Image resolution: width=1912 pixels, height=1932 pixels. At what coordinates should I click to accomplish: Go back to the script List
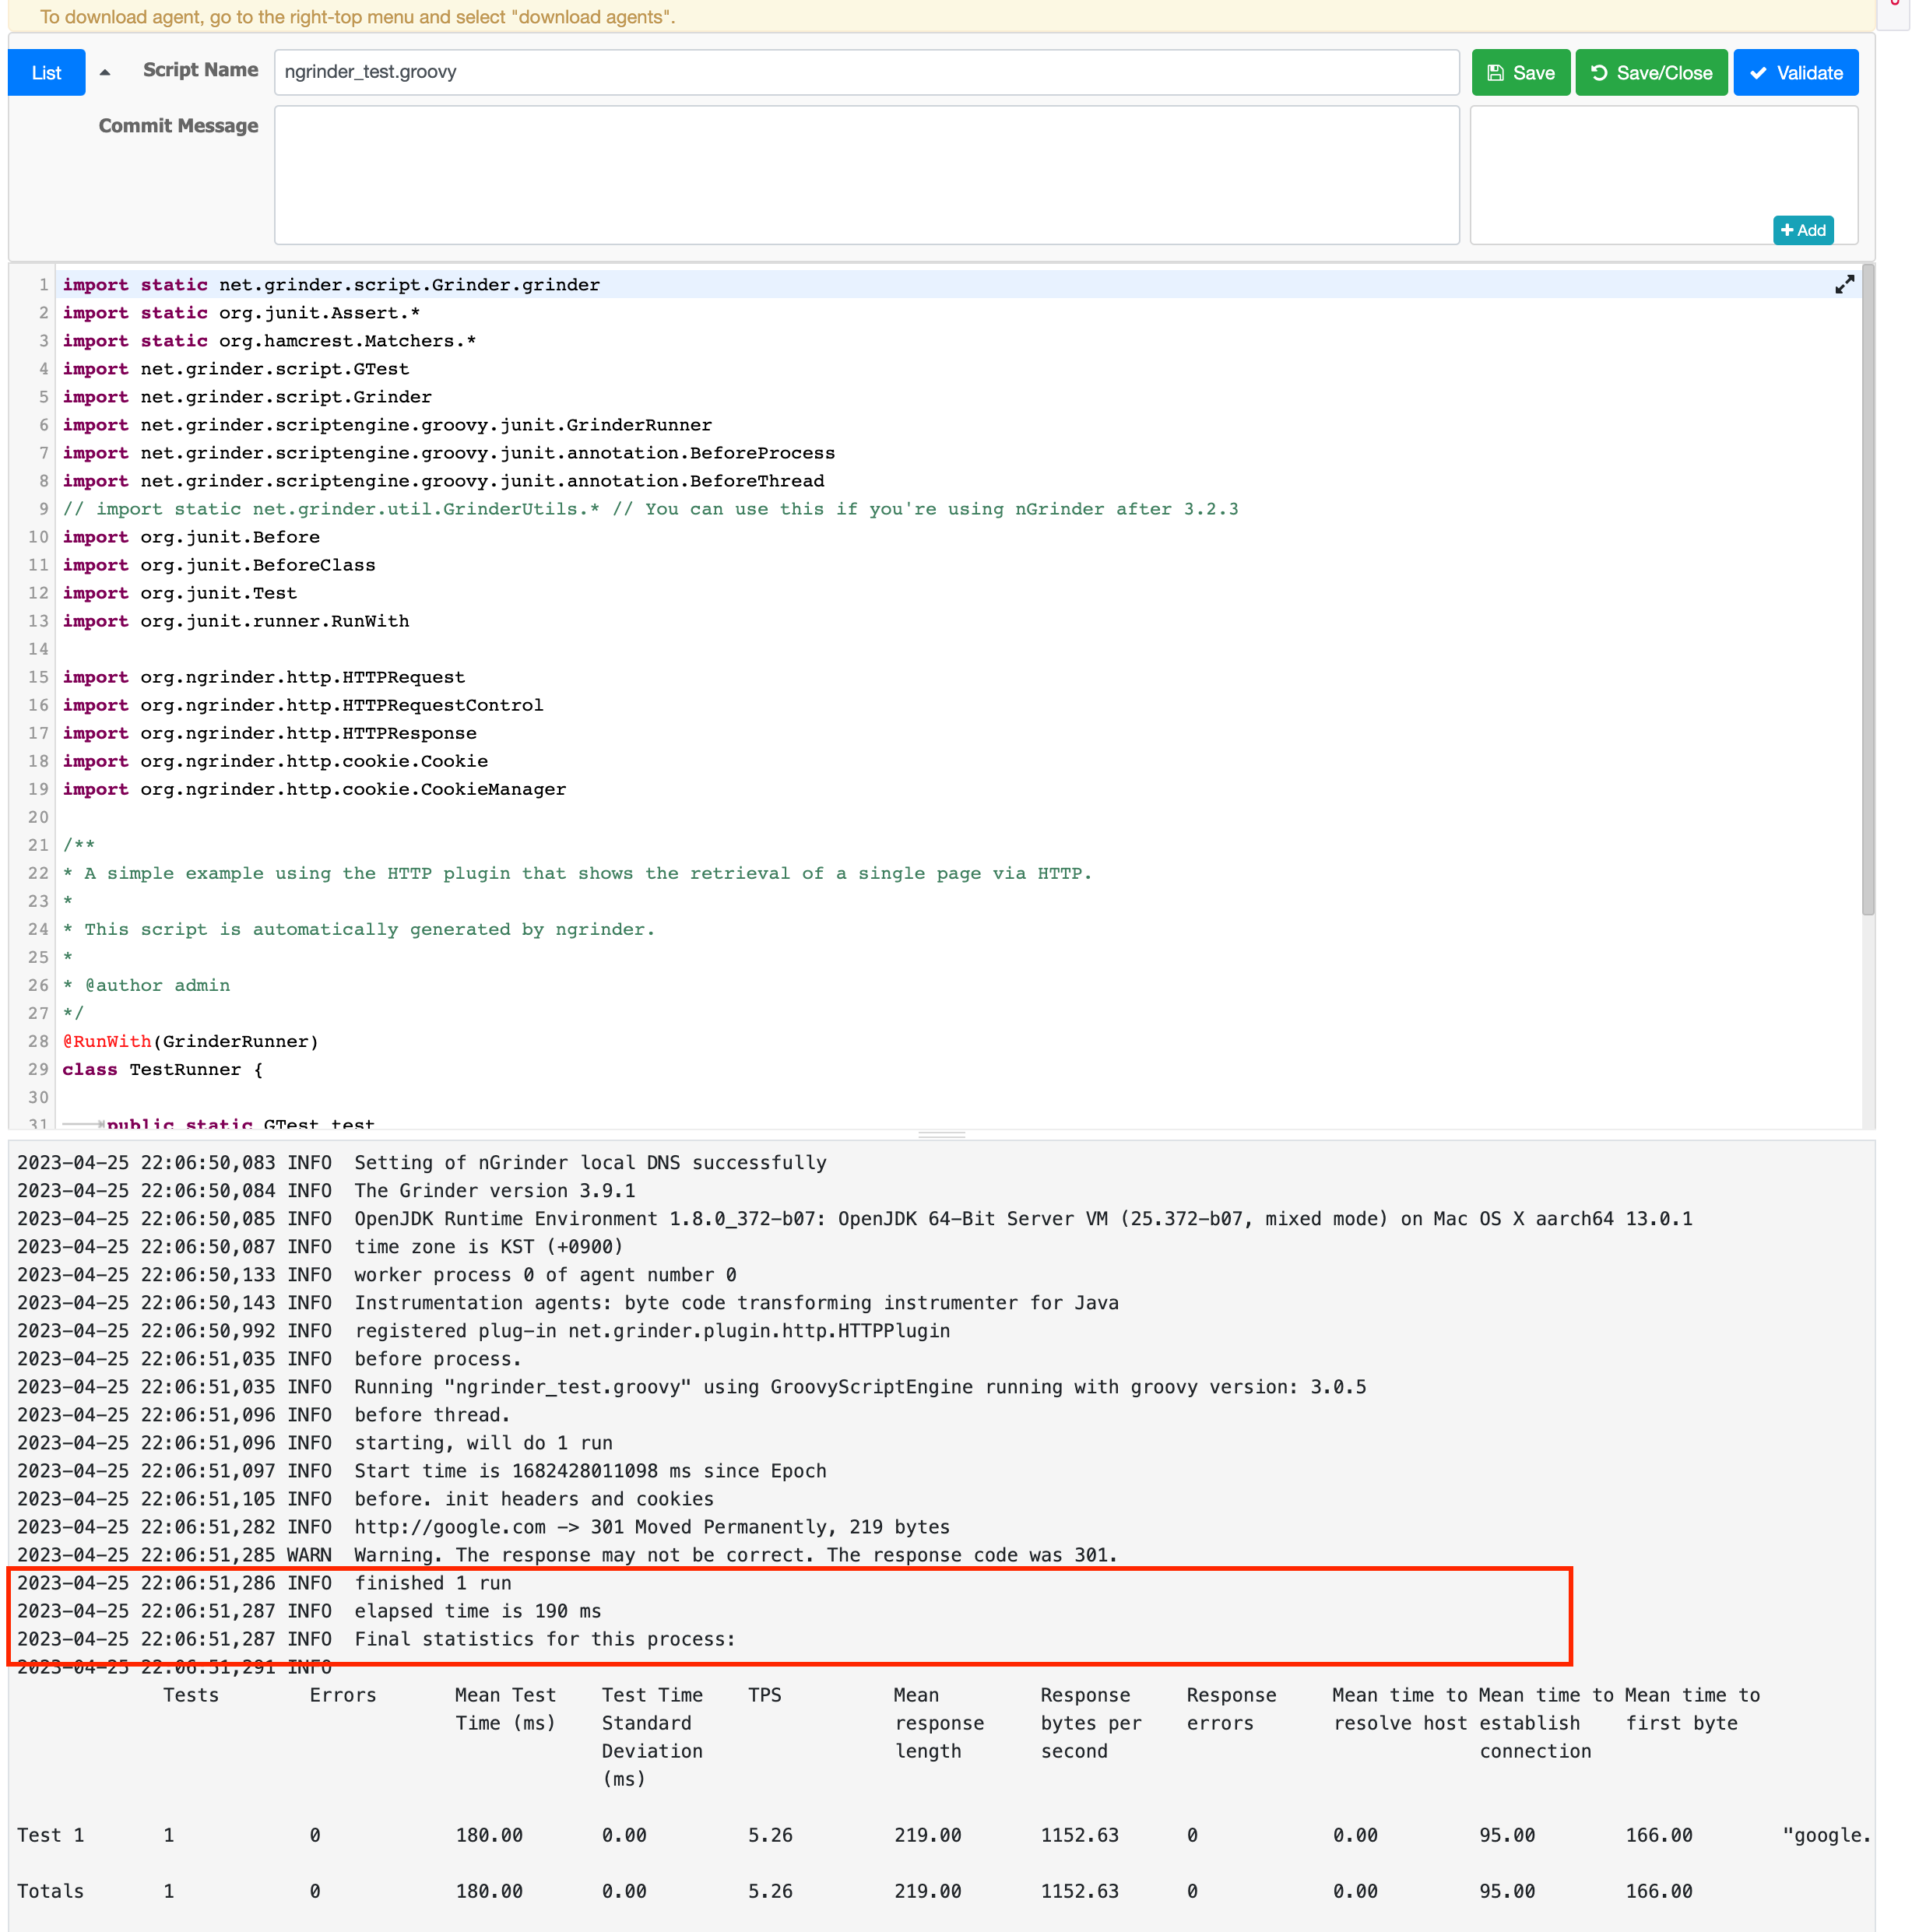46,73
